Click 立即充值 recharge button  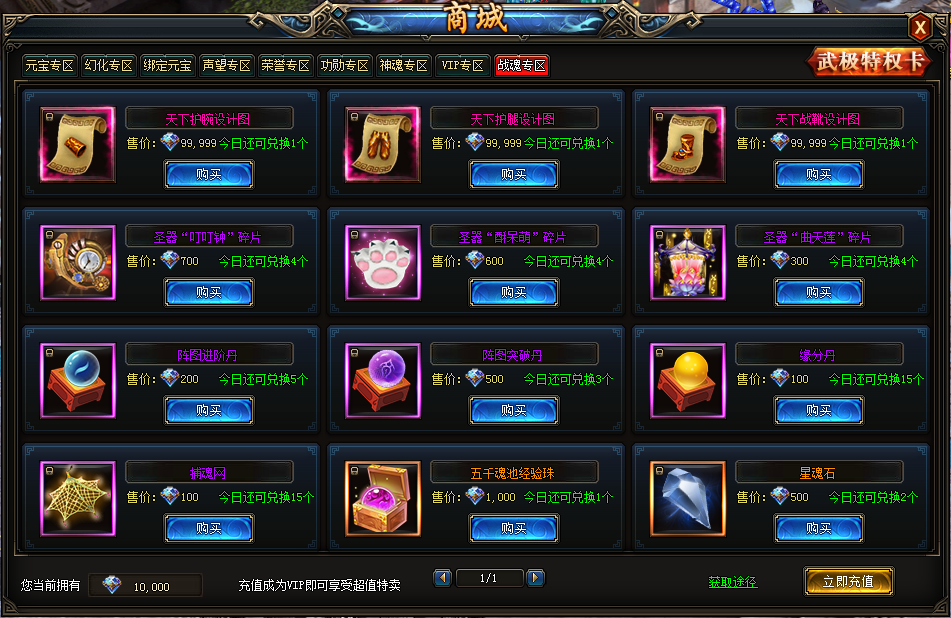pos(849,582)
